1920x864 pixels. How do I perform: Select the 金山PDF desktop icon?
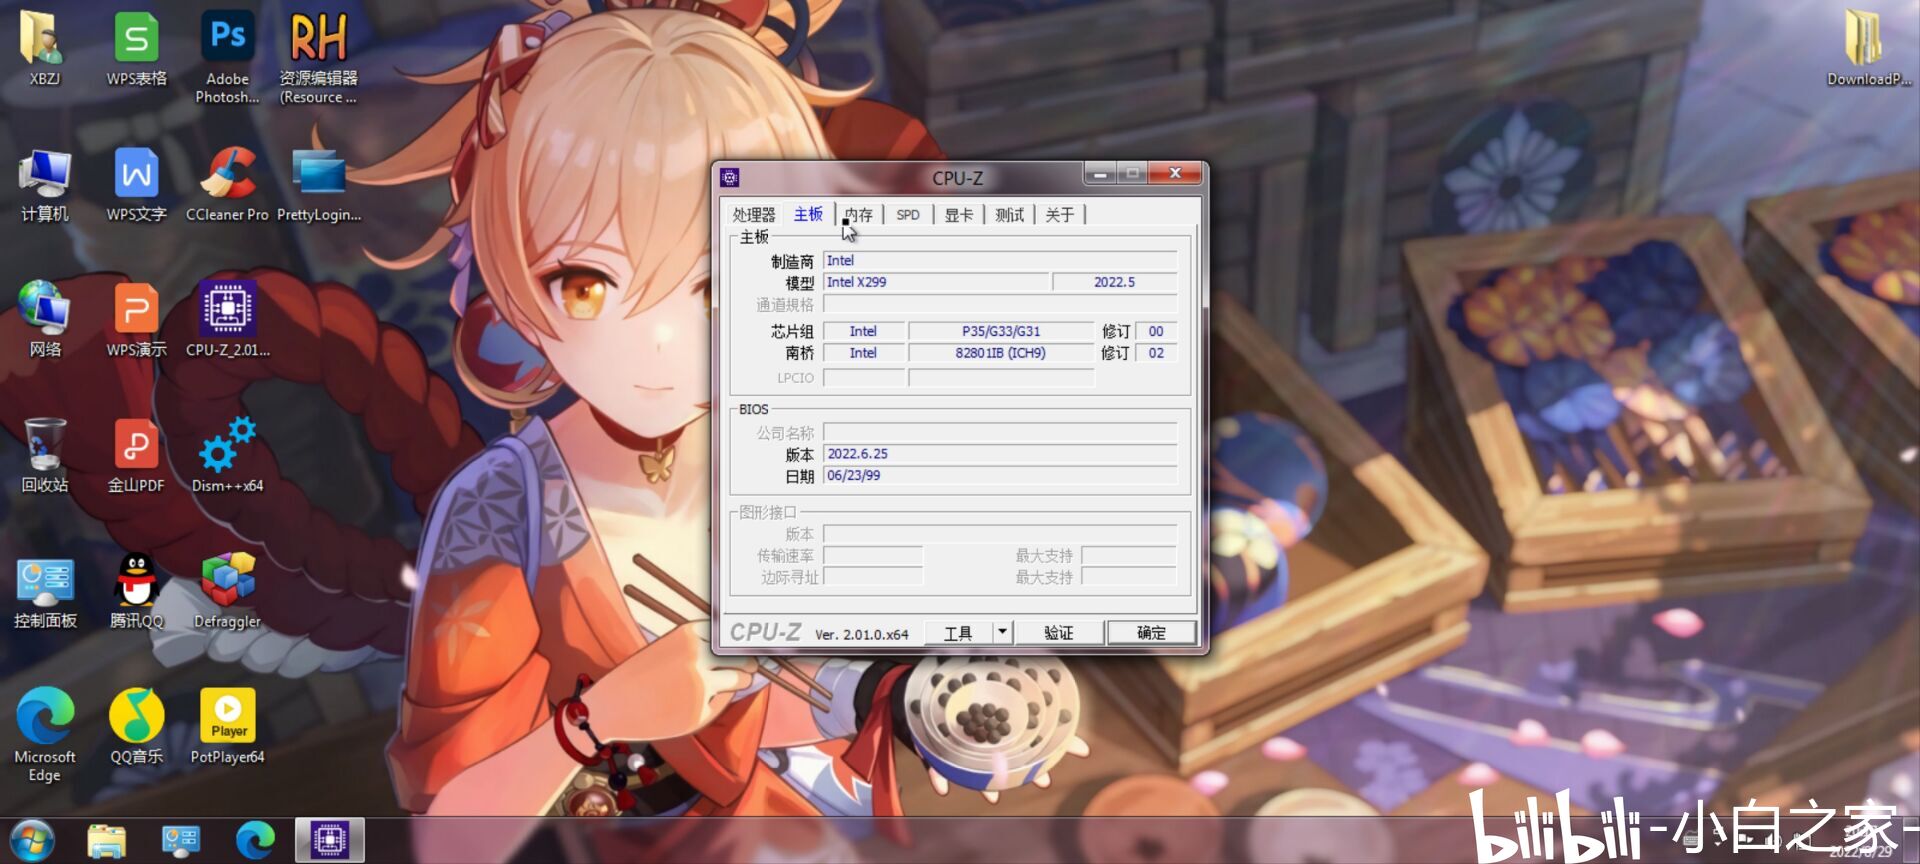click(136, 455)
